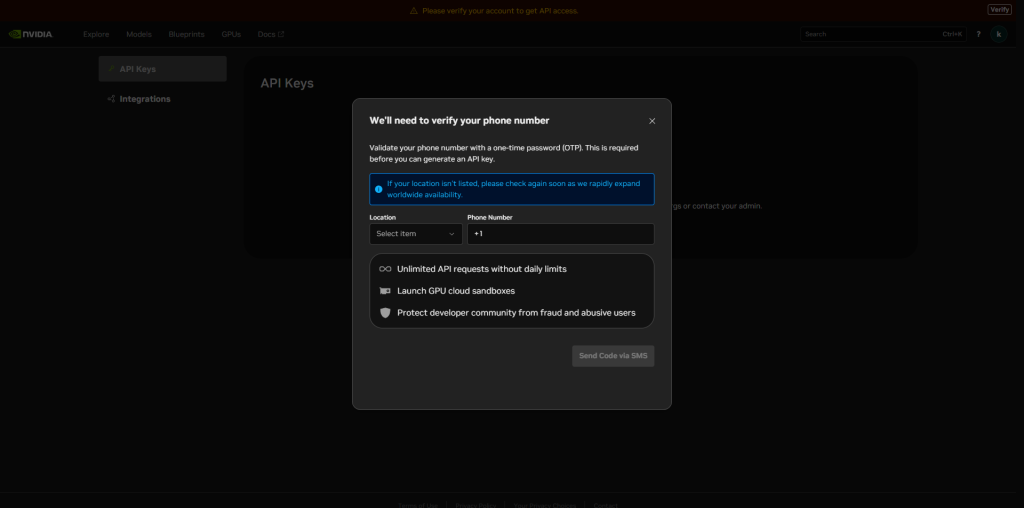Select API Keys in the sidebar
Image resolution: width=1024 pixels, height=508 pixels.
click(137, 69)
